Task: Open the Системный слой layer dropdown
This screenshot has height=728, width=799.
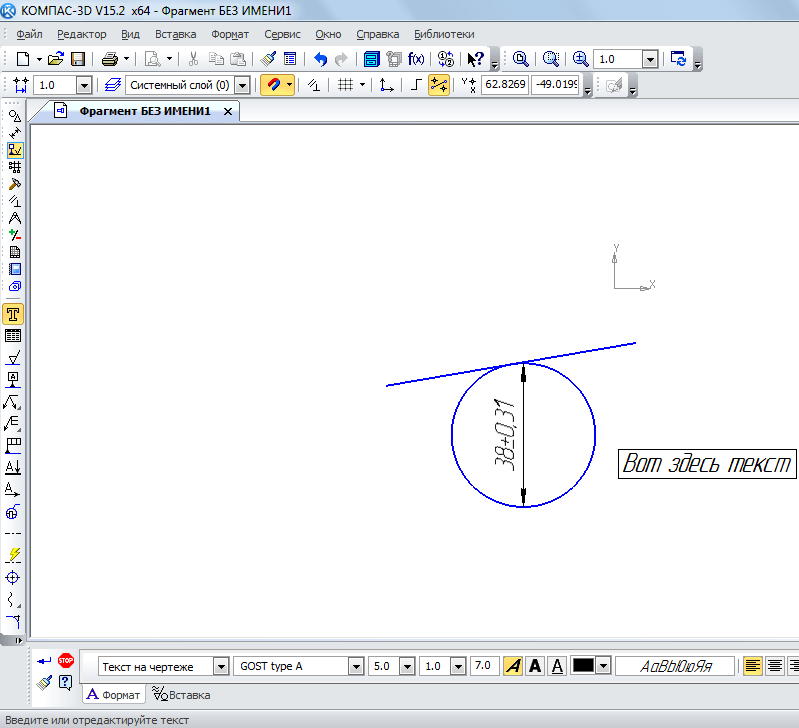Action: click(241, 86)
